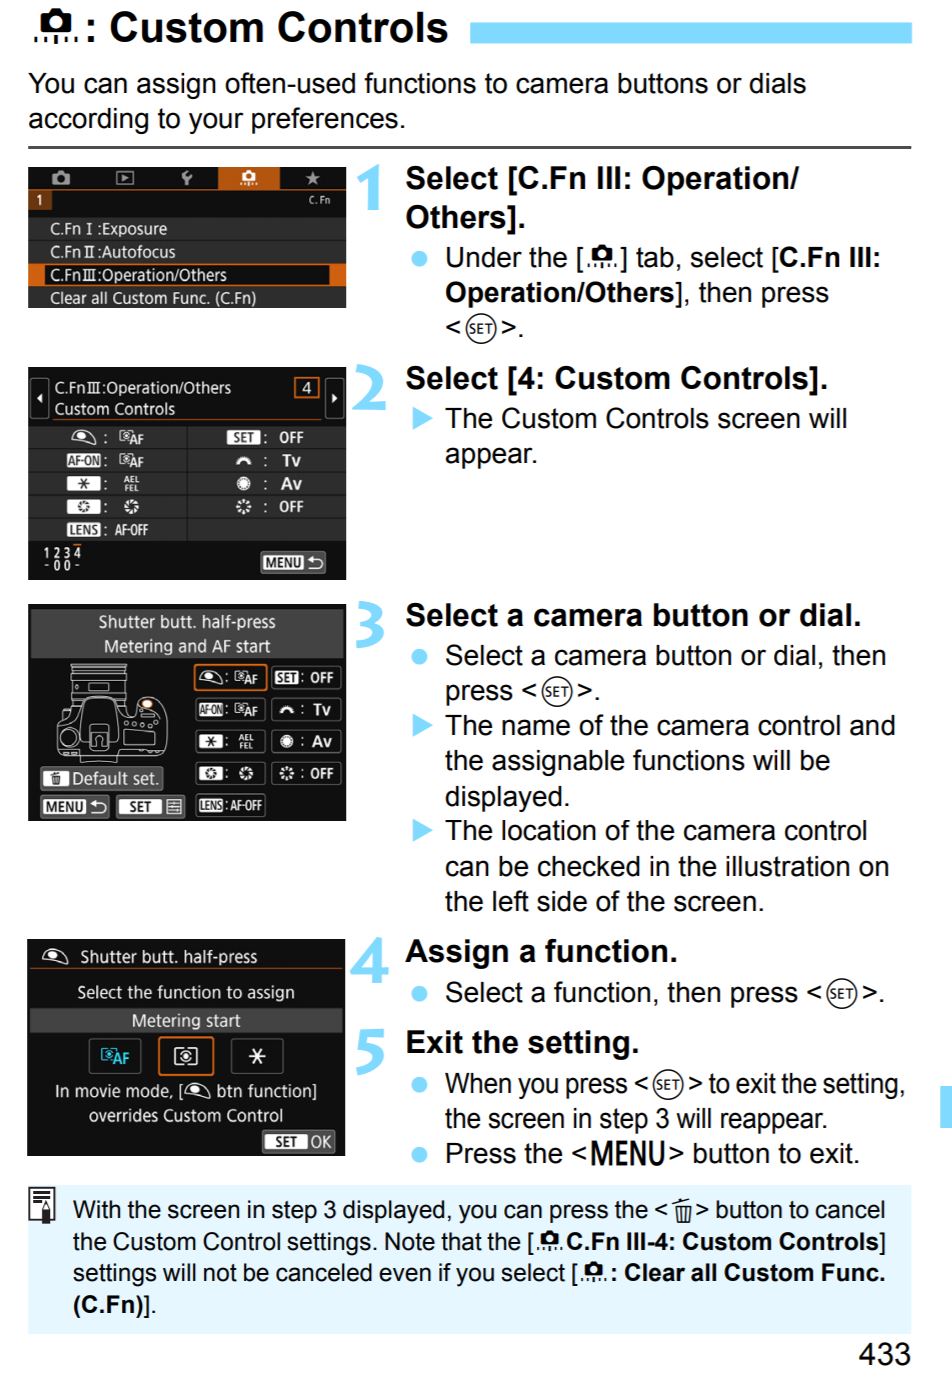Image resolution: width=952 pixels, height=1382 pixels.
Task: Pick the AE lock star button setting
Action: 230,742
